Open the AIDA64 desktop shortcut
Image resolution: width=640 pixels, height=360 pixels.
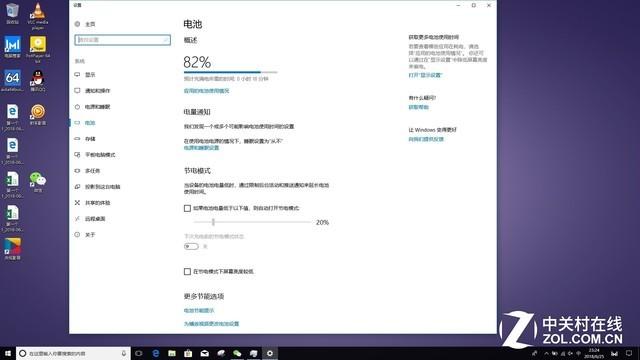pyautogui.click(x=12, y=81)
